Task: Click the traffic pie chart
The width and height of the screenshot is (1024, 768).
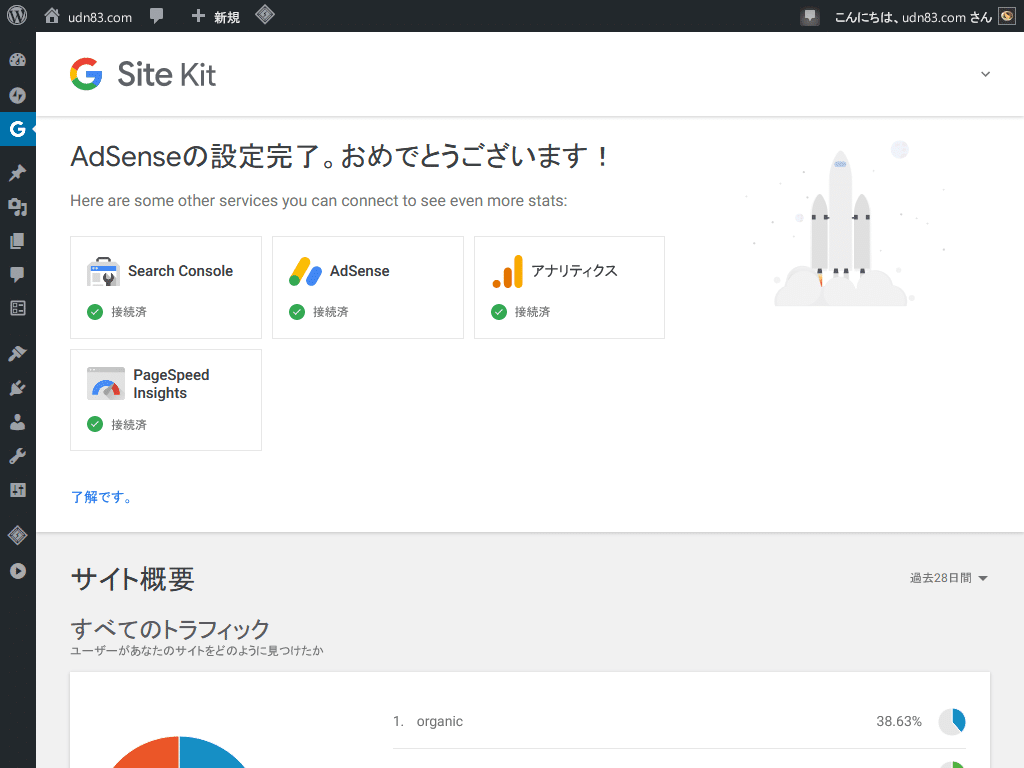Action: pos(179,752)
